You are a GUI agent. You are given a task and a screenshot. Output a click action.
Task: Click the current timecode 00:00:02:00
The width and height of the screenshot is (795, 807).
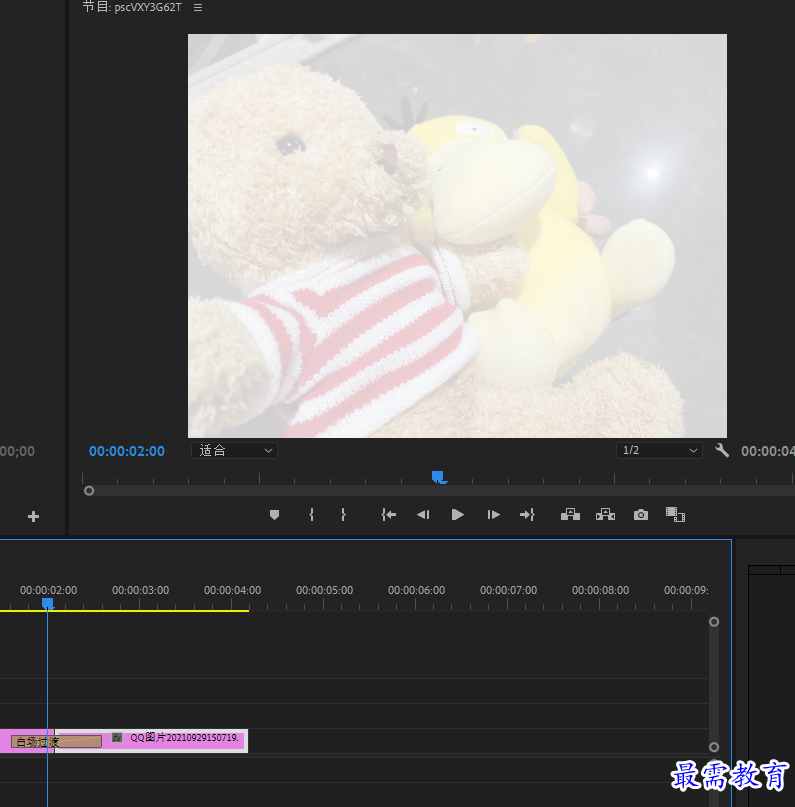(127, 451)
